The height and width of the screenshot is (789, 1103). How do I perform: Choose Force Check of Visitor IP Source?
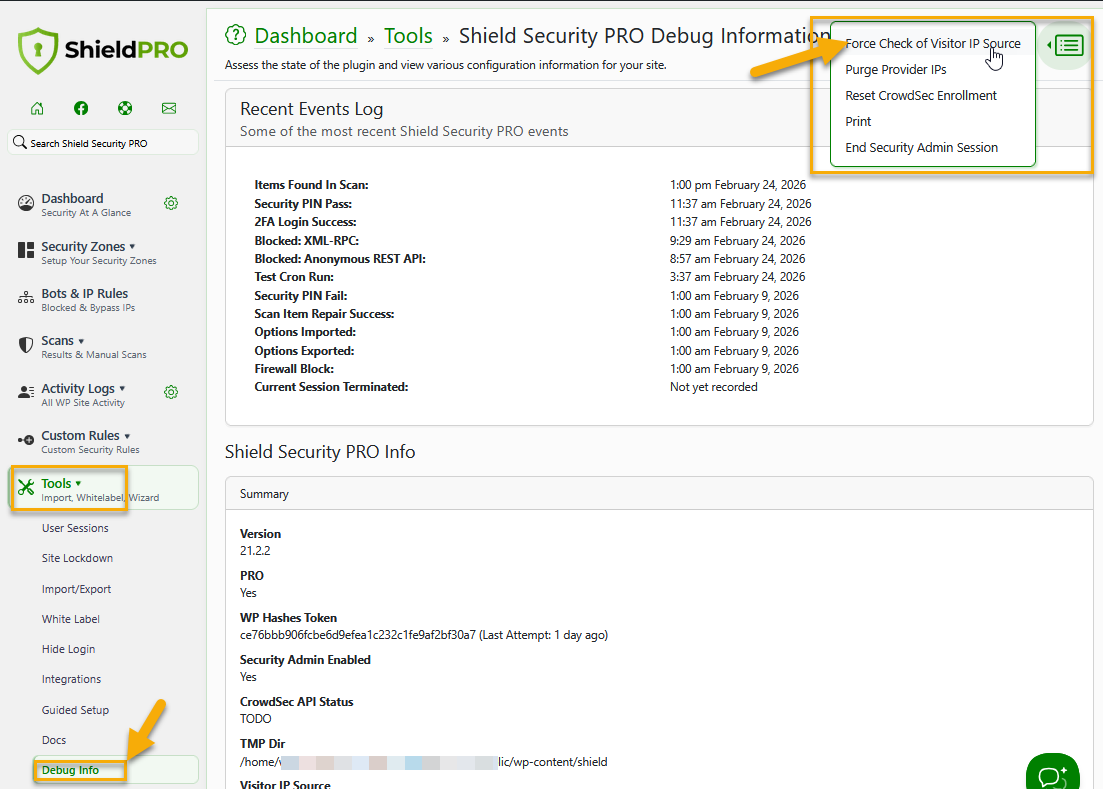point(933,44)
